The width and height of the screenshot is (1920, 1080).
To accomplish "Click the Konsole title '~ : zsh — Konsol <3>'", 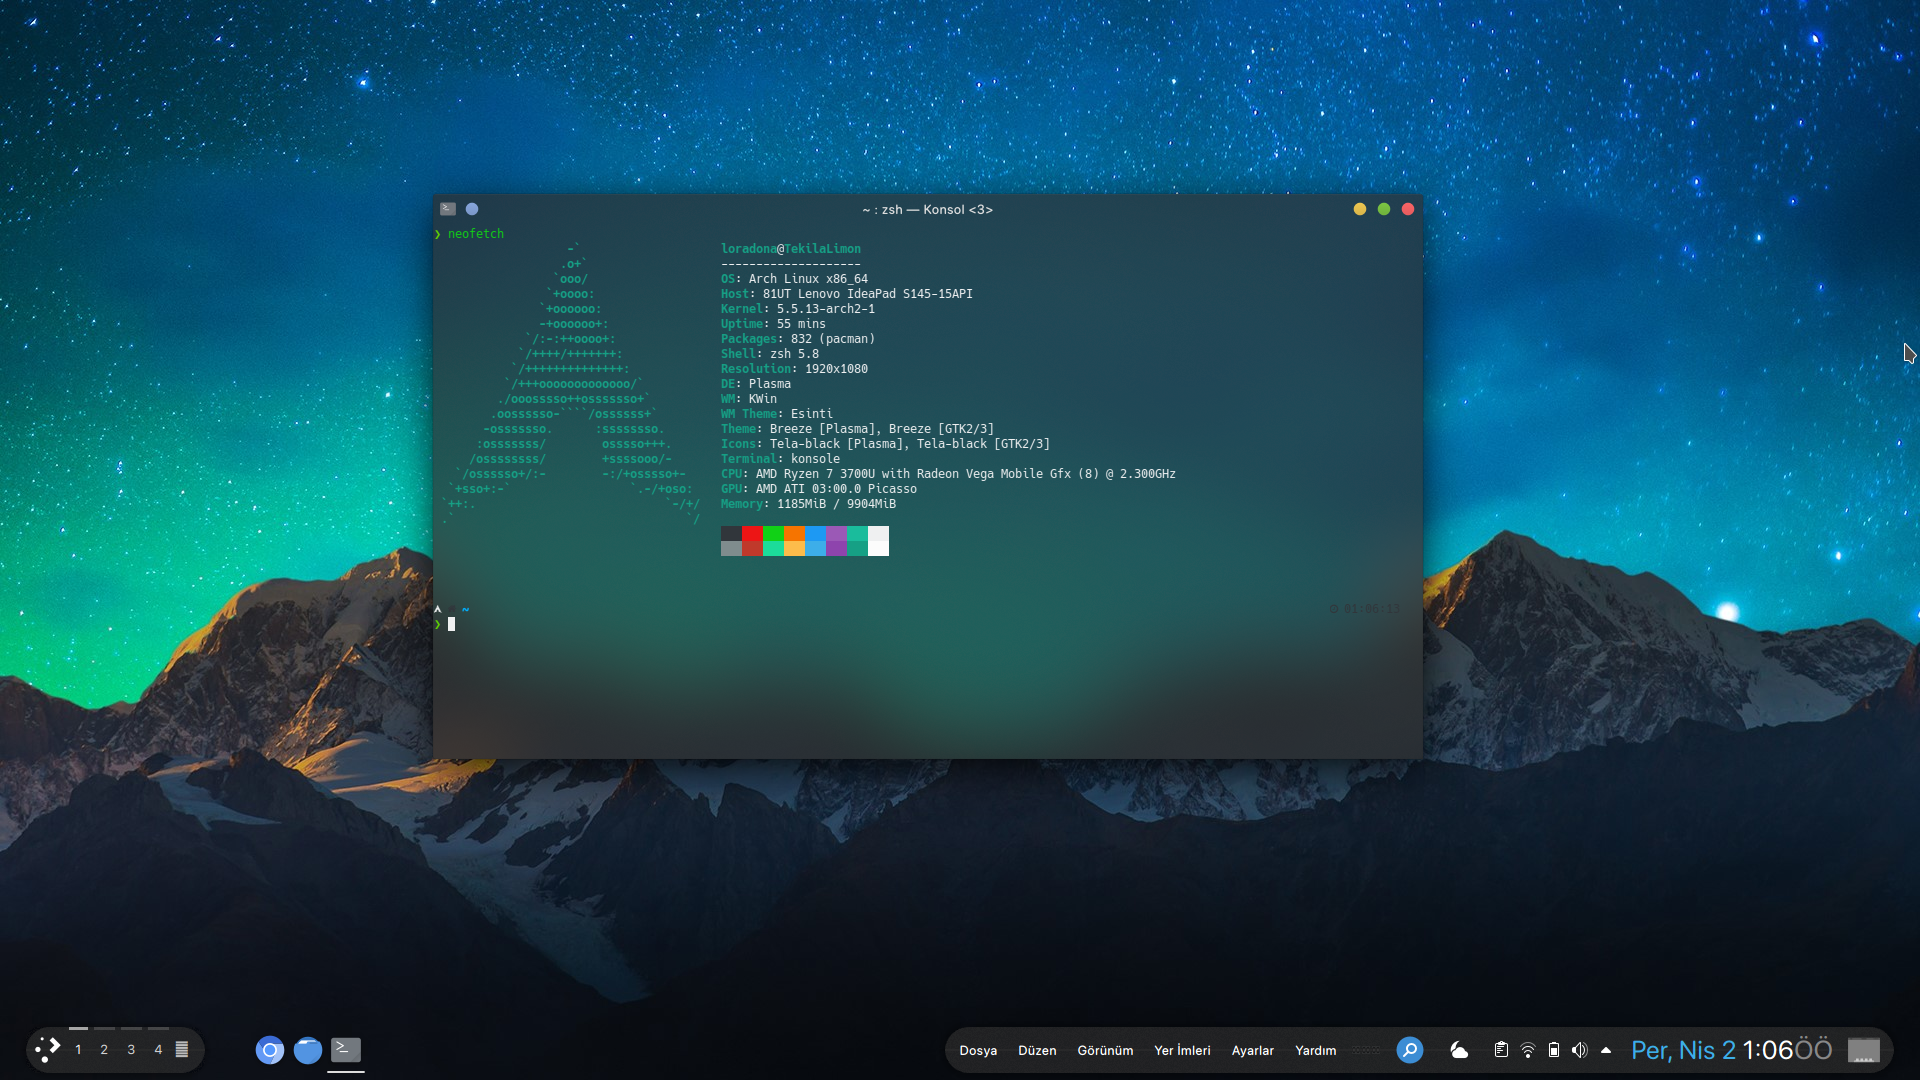I will (x=927, y=209).
